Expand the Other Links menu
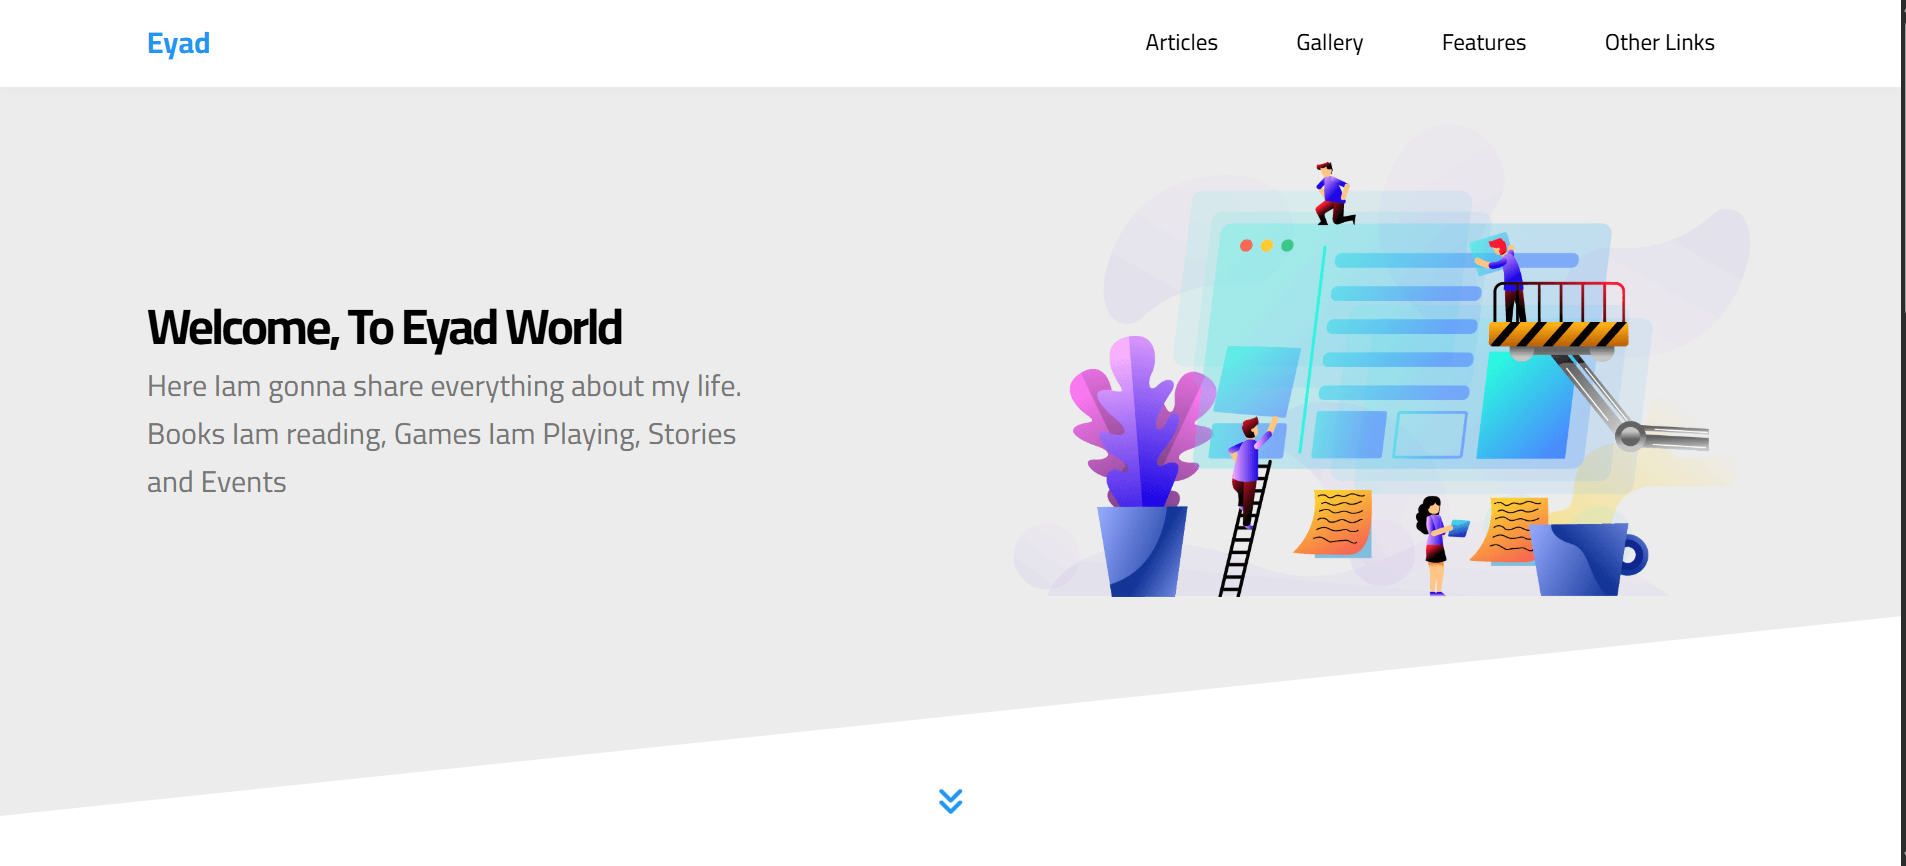 [1659, 43]
